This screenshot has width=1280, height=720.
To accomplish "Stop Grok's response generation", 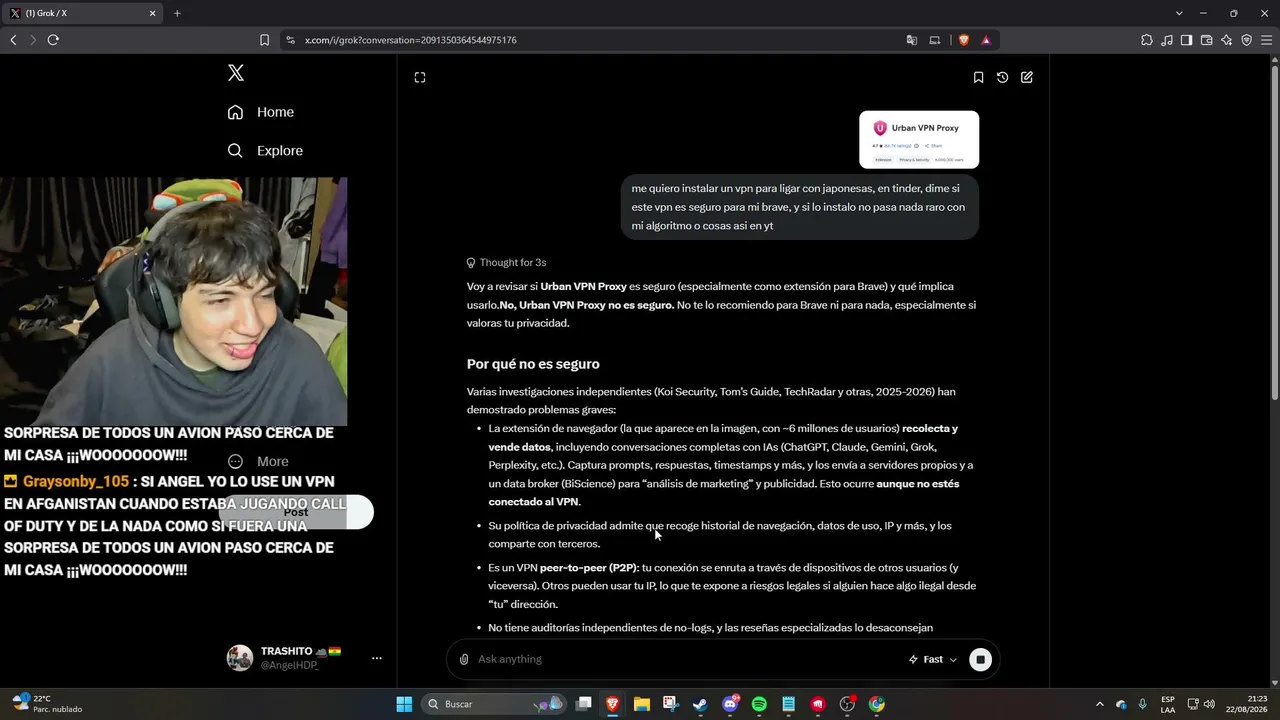I will point(981,659).
